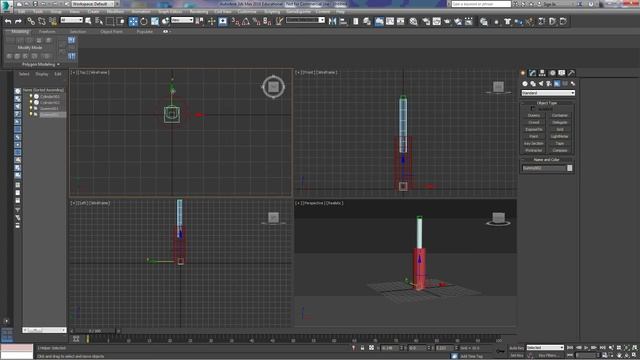The height and width of the screenshot is (360, 640).
Task: Open the Display menu in Scene Explorer
Action: [42, 74]
